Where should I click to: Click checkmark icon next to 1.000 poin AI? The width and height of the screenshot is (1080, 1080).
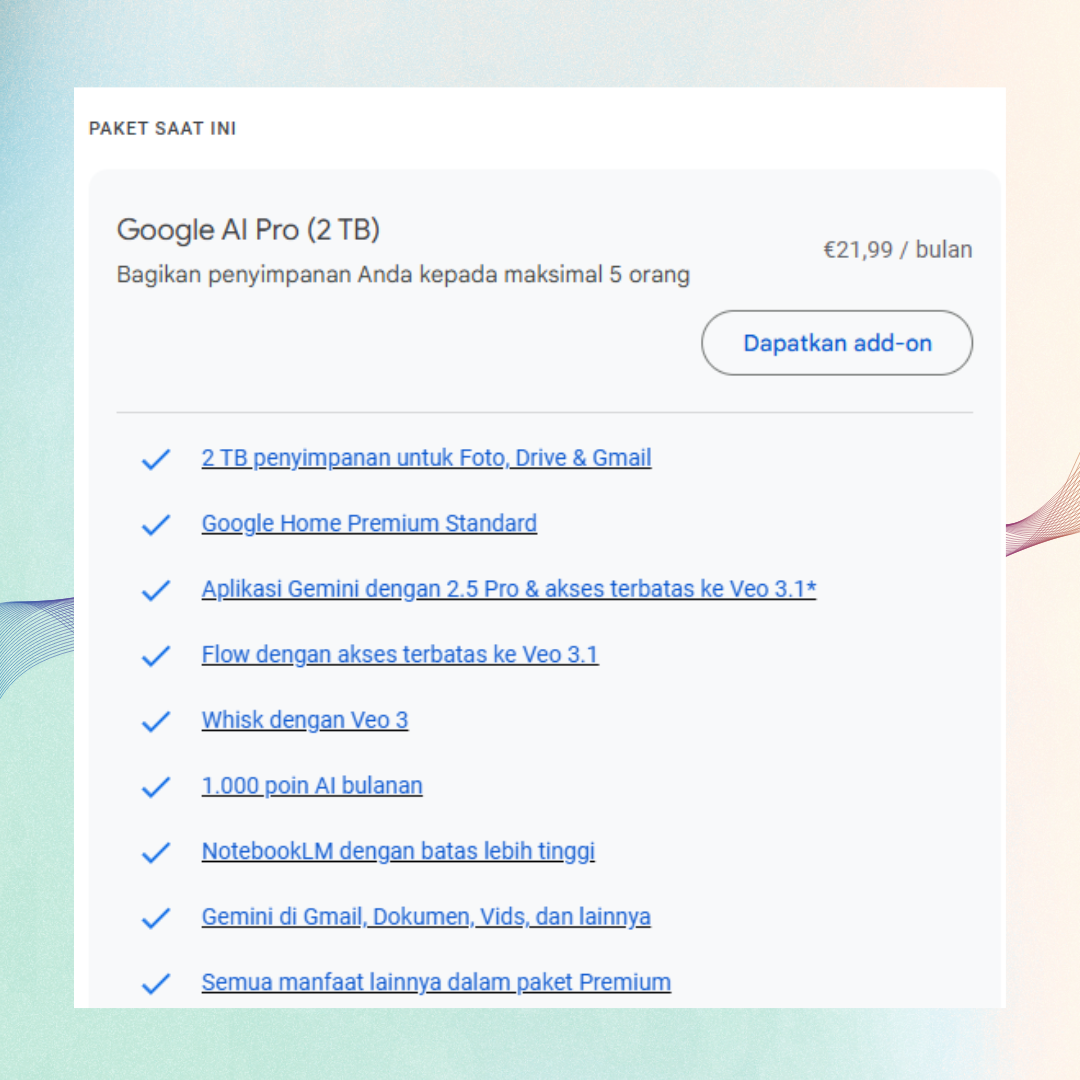coord(156,787)
